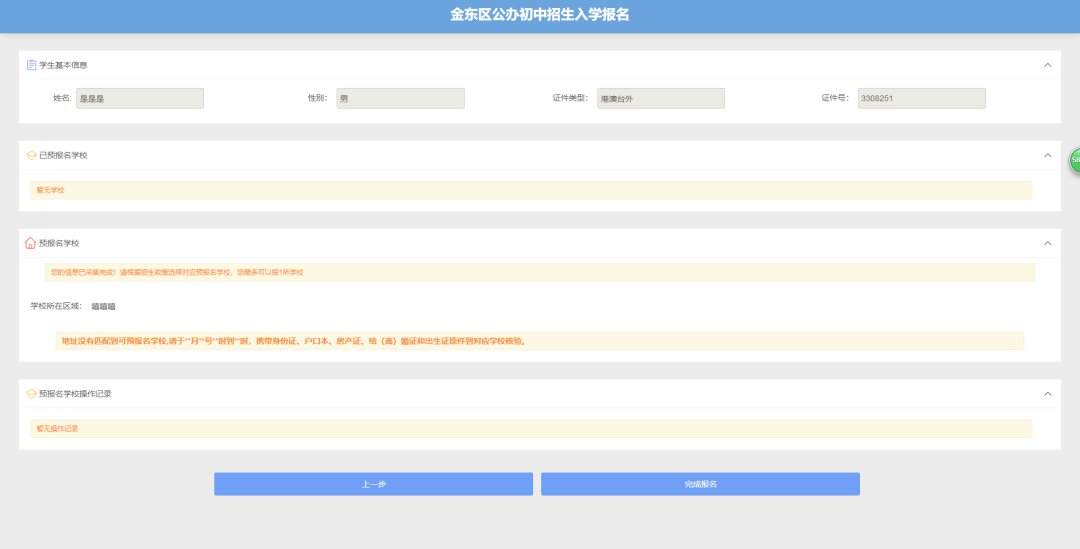Click the graduation cap icon beside 已预报名学校
Image resolution: width=1080 pixels, height=549 pixels.
31,155
